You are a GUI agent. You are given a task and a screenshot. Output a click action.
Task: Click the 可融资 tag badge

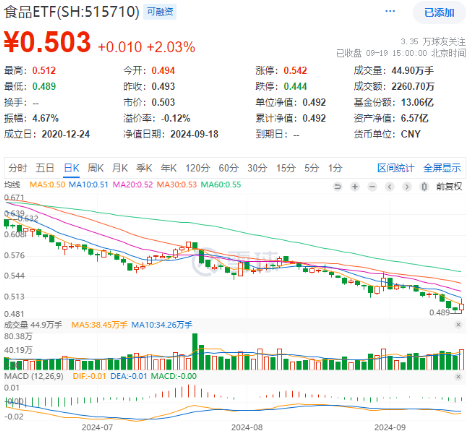coord(160,12)
